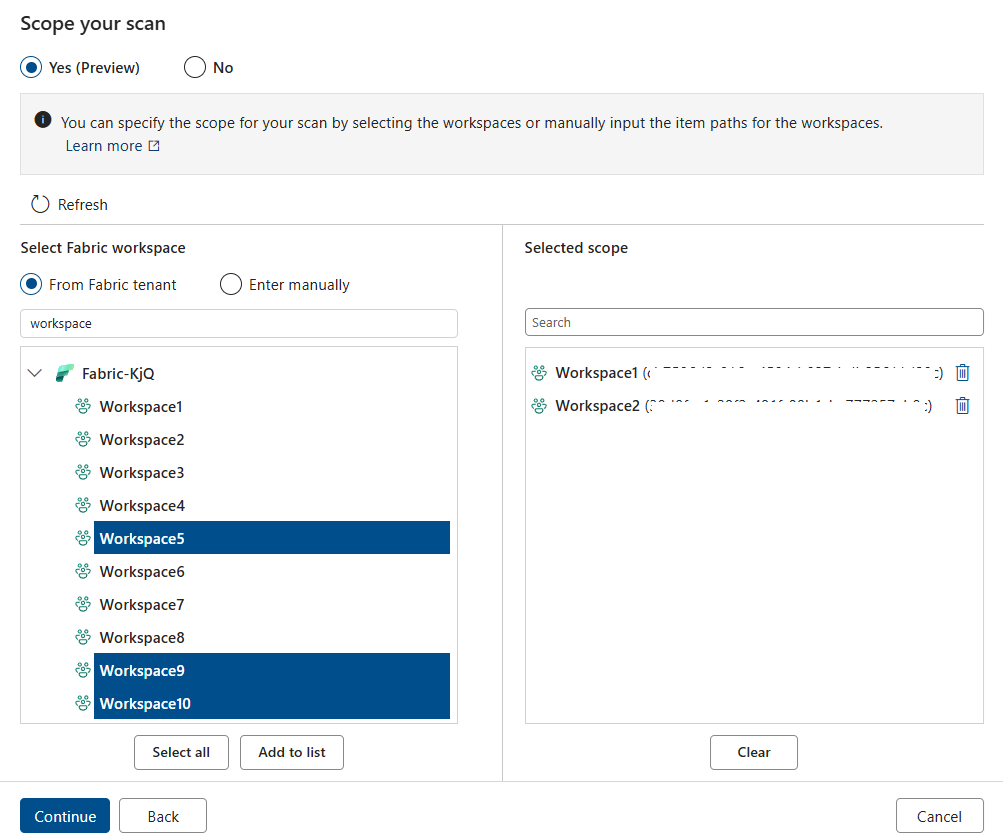The width and height of the screenshot is (1003, 840).
Task: Click the workspace icon beside Workspace1
Action: (x=82, y=406)
